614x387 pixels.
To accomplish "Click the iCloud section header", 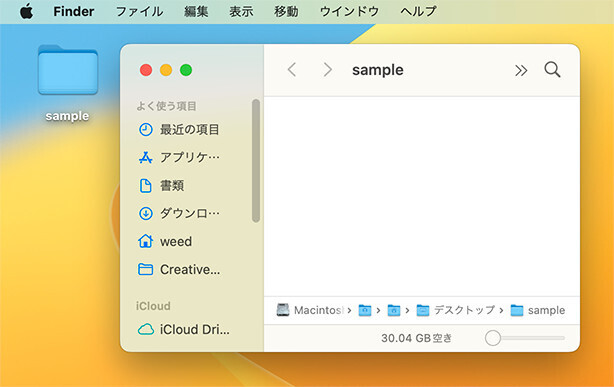I will pyautogui.click(x=153, y=306).
